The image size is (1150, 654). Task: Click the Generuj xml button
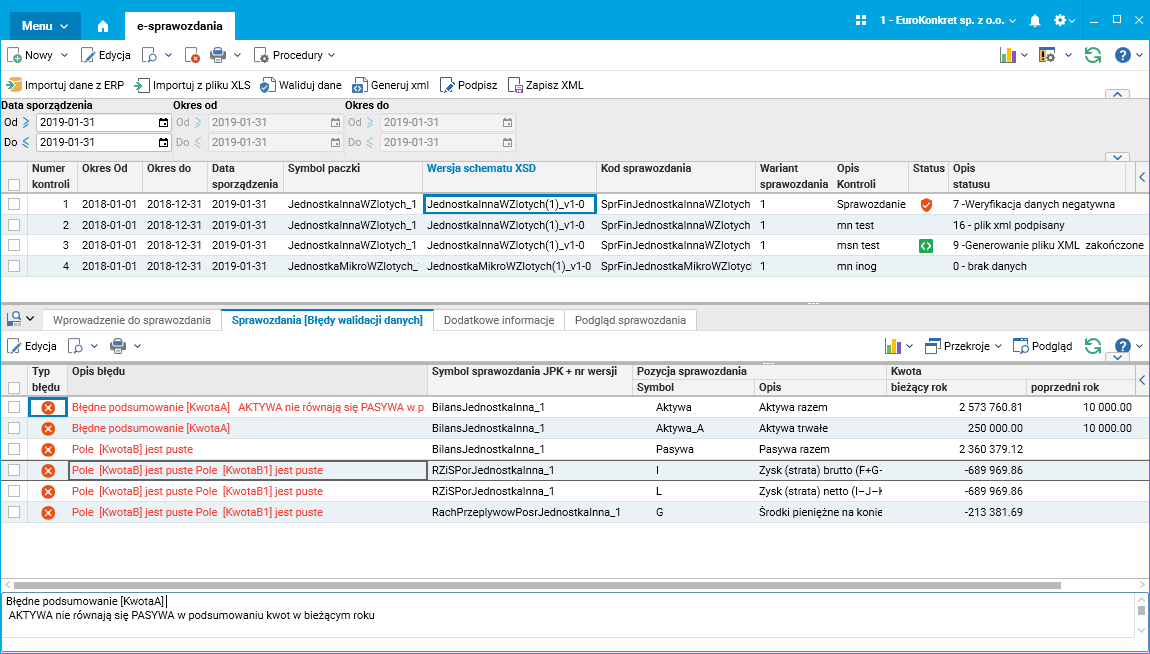(390, 85)
